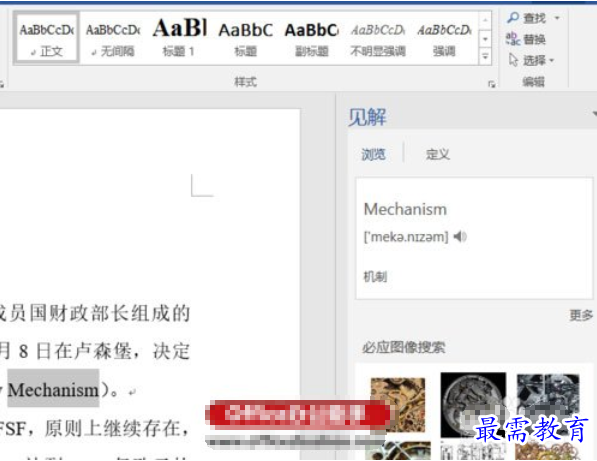Screen dimensions: 597x461
Task: Open the 见解 pane options arrow
Action: [594, 113]
